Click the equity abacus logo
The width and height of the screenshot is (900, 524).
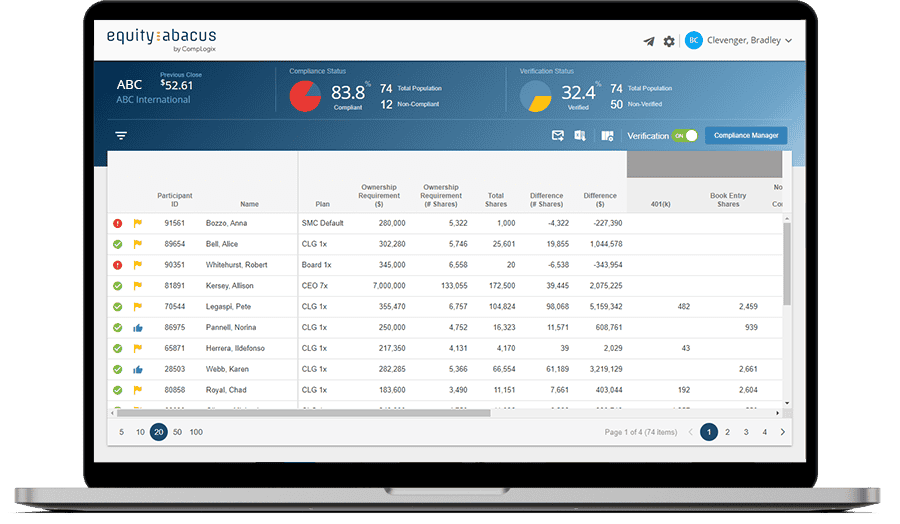click(x=161, y=39)
